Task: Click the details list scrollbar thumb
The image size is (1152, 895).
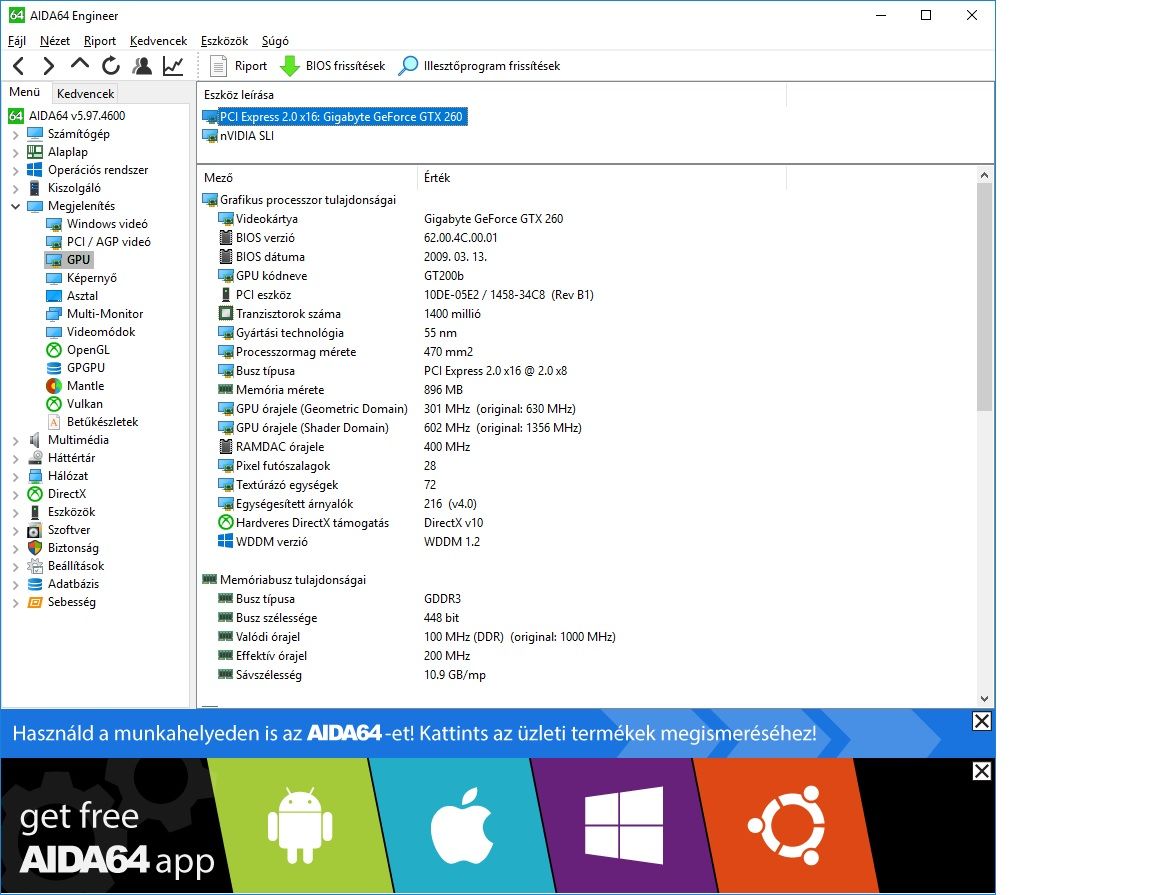Action: [984, 297]
